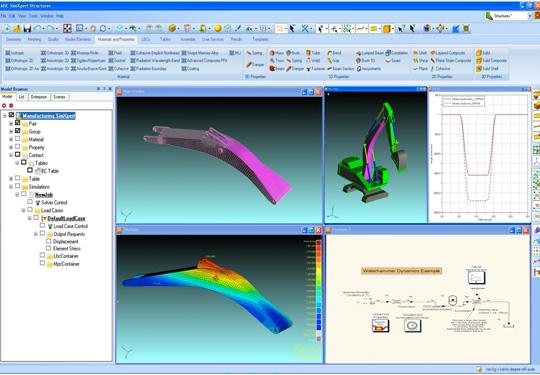Click the Save floppy disk icon
This screenshot has height=375, width=540.
27,29
